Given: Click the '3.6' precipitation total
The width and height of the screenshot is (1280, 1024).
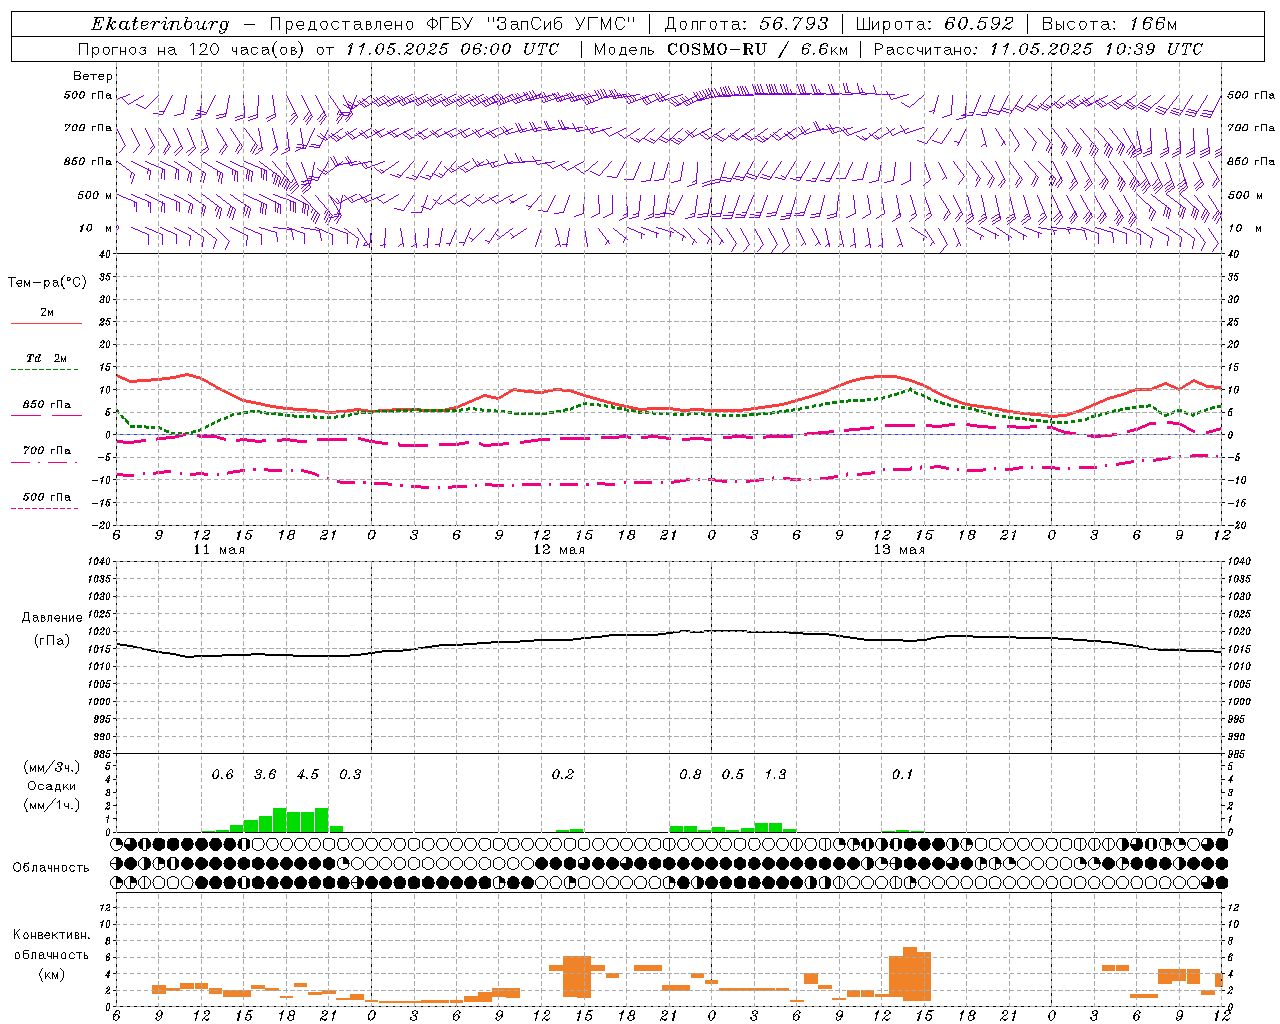Looking at the screenshot, I should [x=265, y=774].
